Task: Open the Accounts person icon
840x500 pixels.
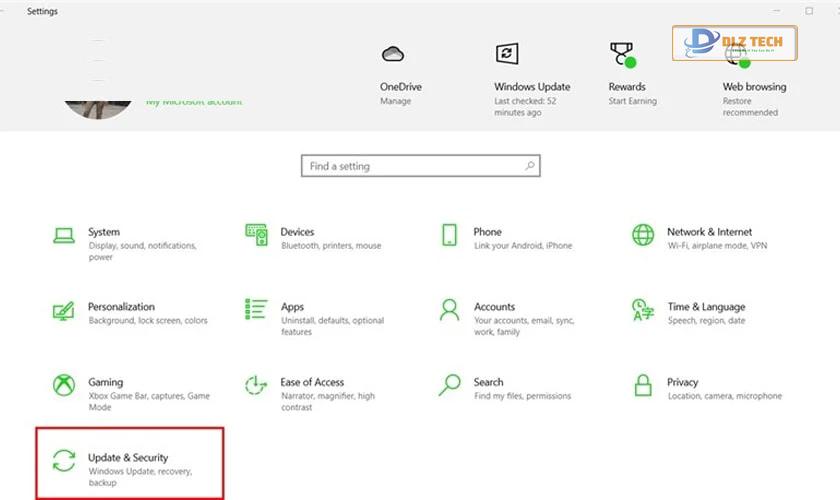Action: tap(449, 310)
